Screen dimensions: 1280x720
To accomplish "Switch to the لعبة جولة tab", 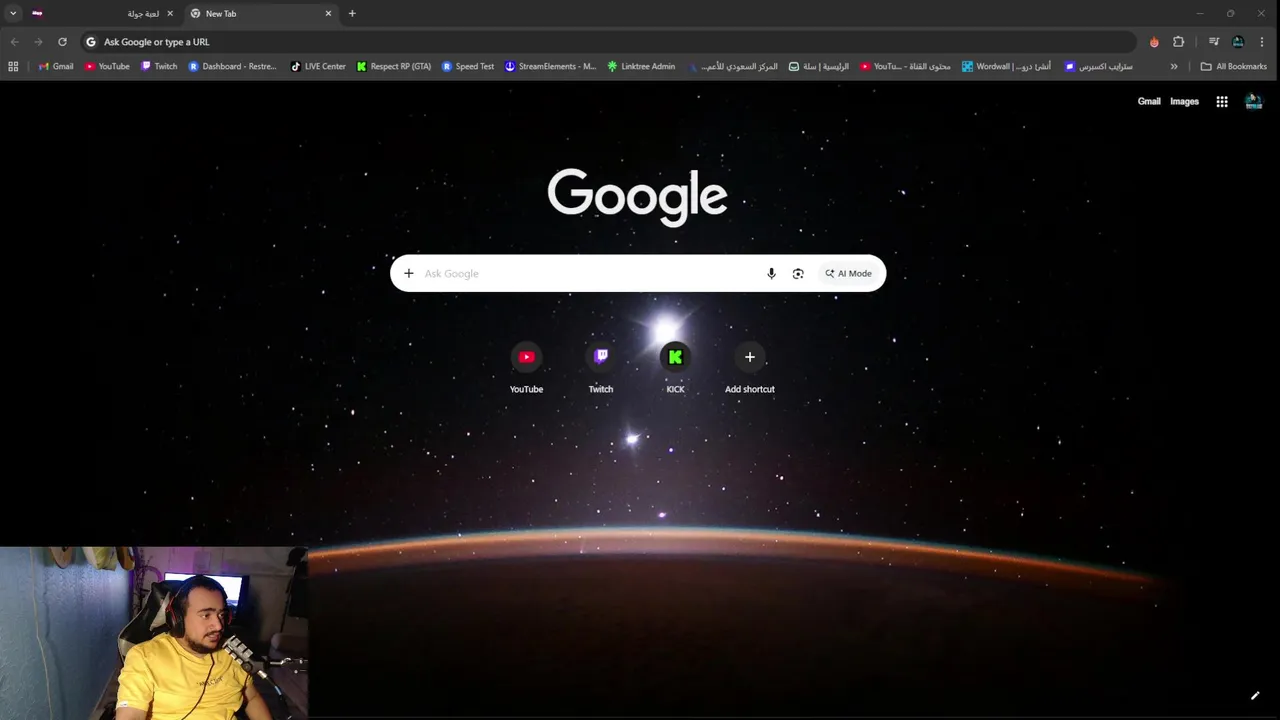I will point(103,14).
